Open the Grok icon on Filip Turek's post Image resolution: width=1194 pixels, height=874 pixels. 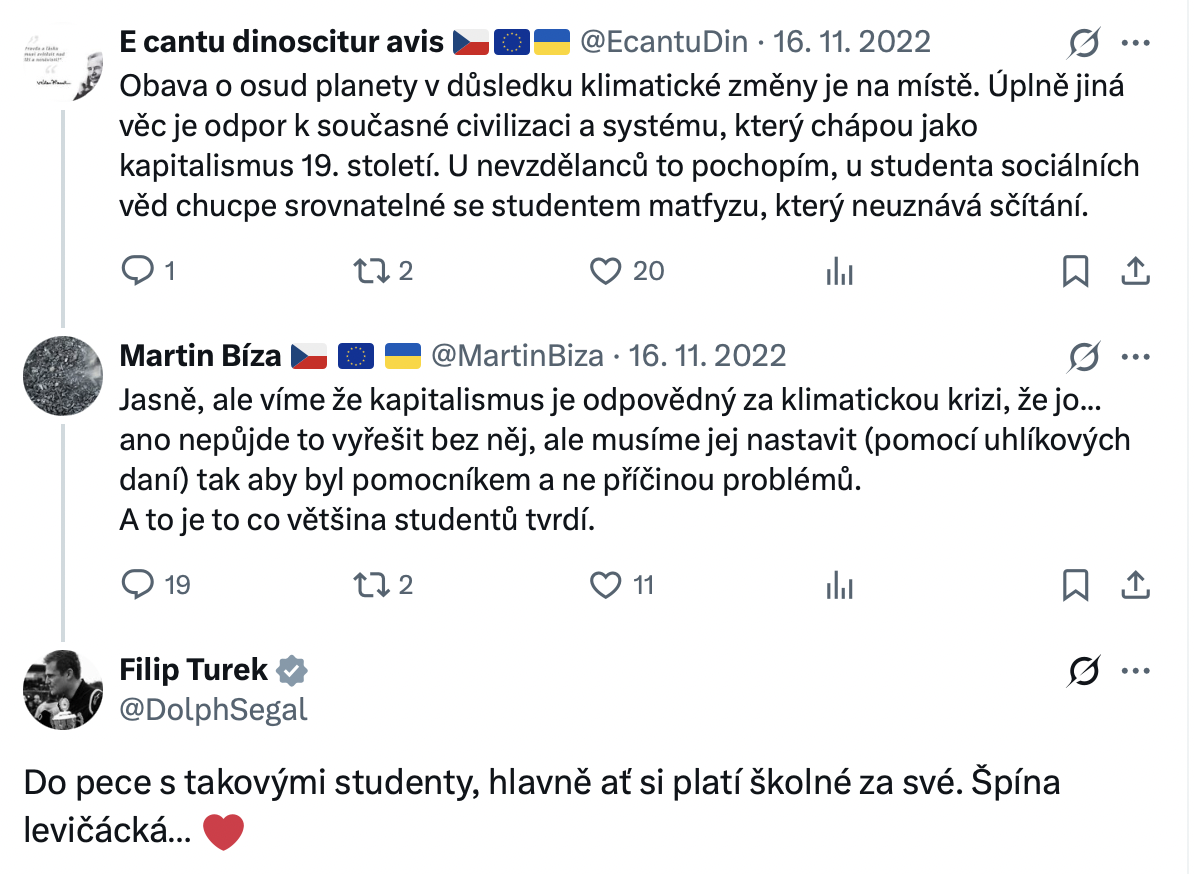(x=1082, y=673)
